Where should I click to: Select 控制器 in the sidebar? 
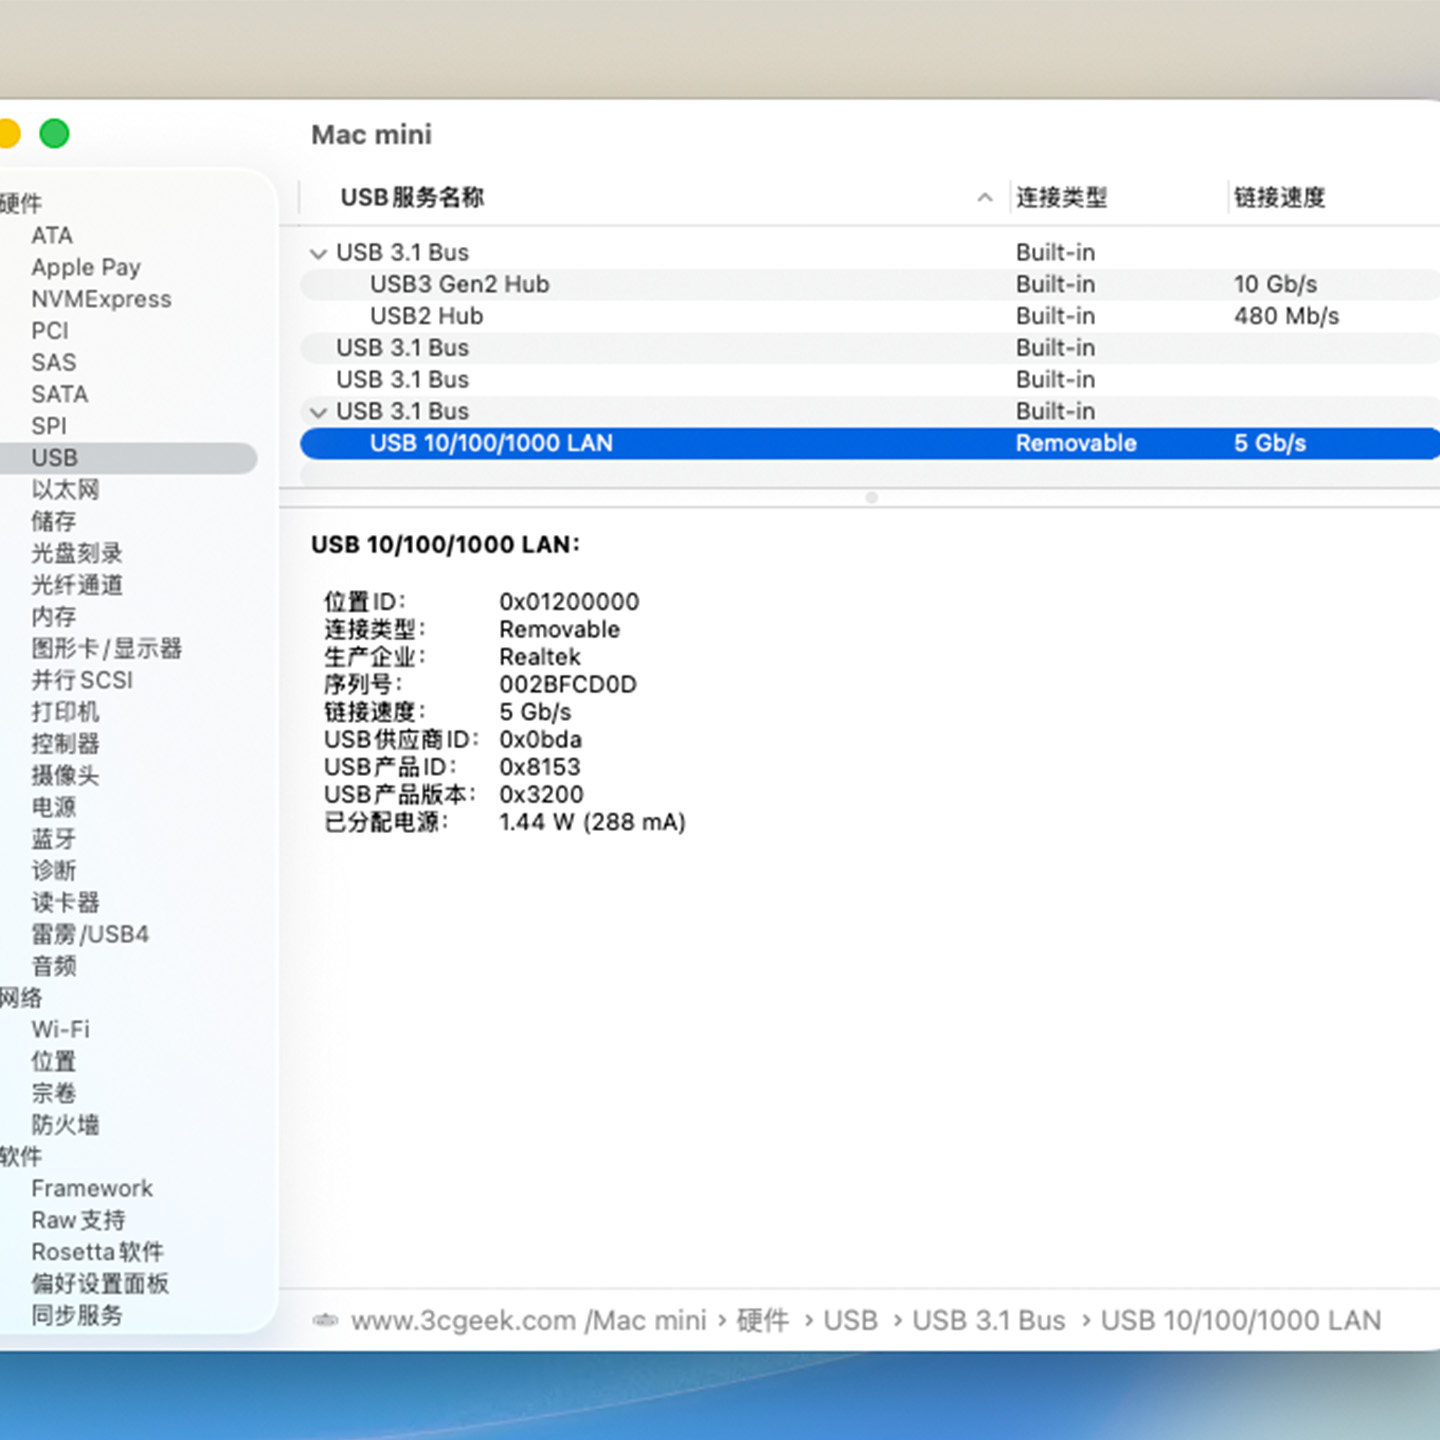pyautogui.click(x=65, y=744)
